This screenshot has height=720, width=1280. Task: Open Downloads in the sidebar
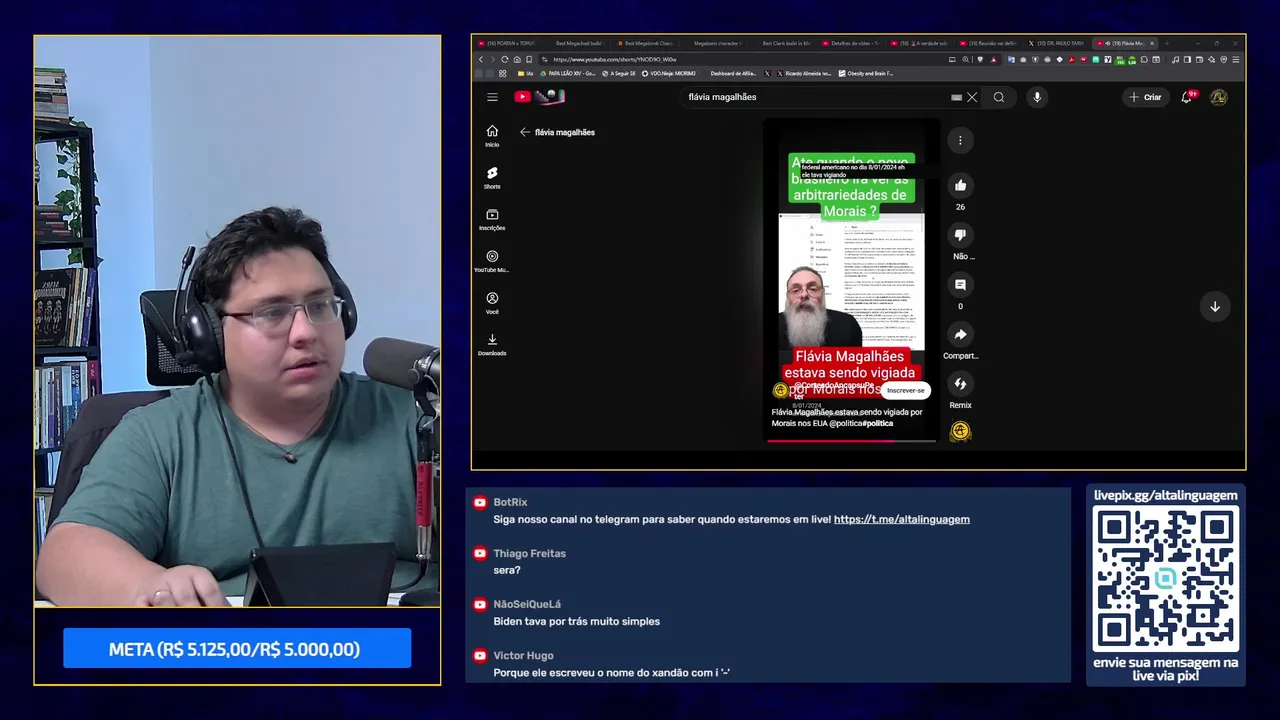tap(492, 345)
